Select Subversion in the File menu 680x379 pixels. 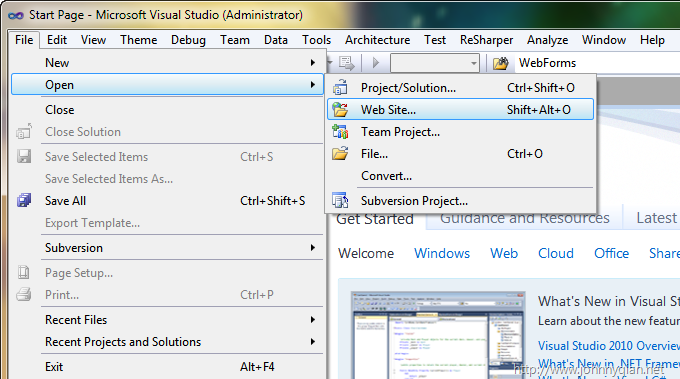(x=167, y=248)
